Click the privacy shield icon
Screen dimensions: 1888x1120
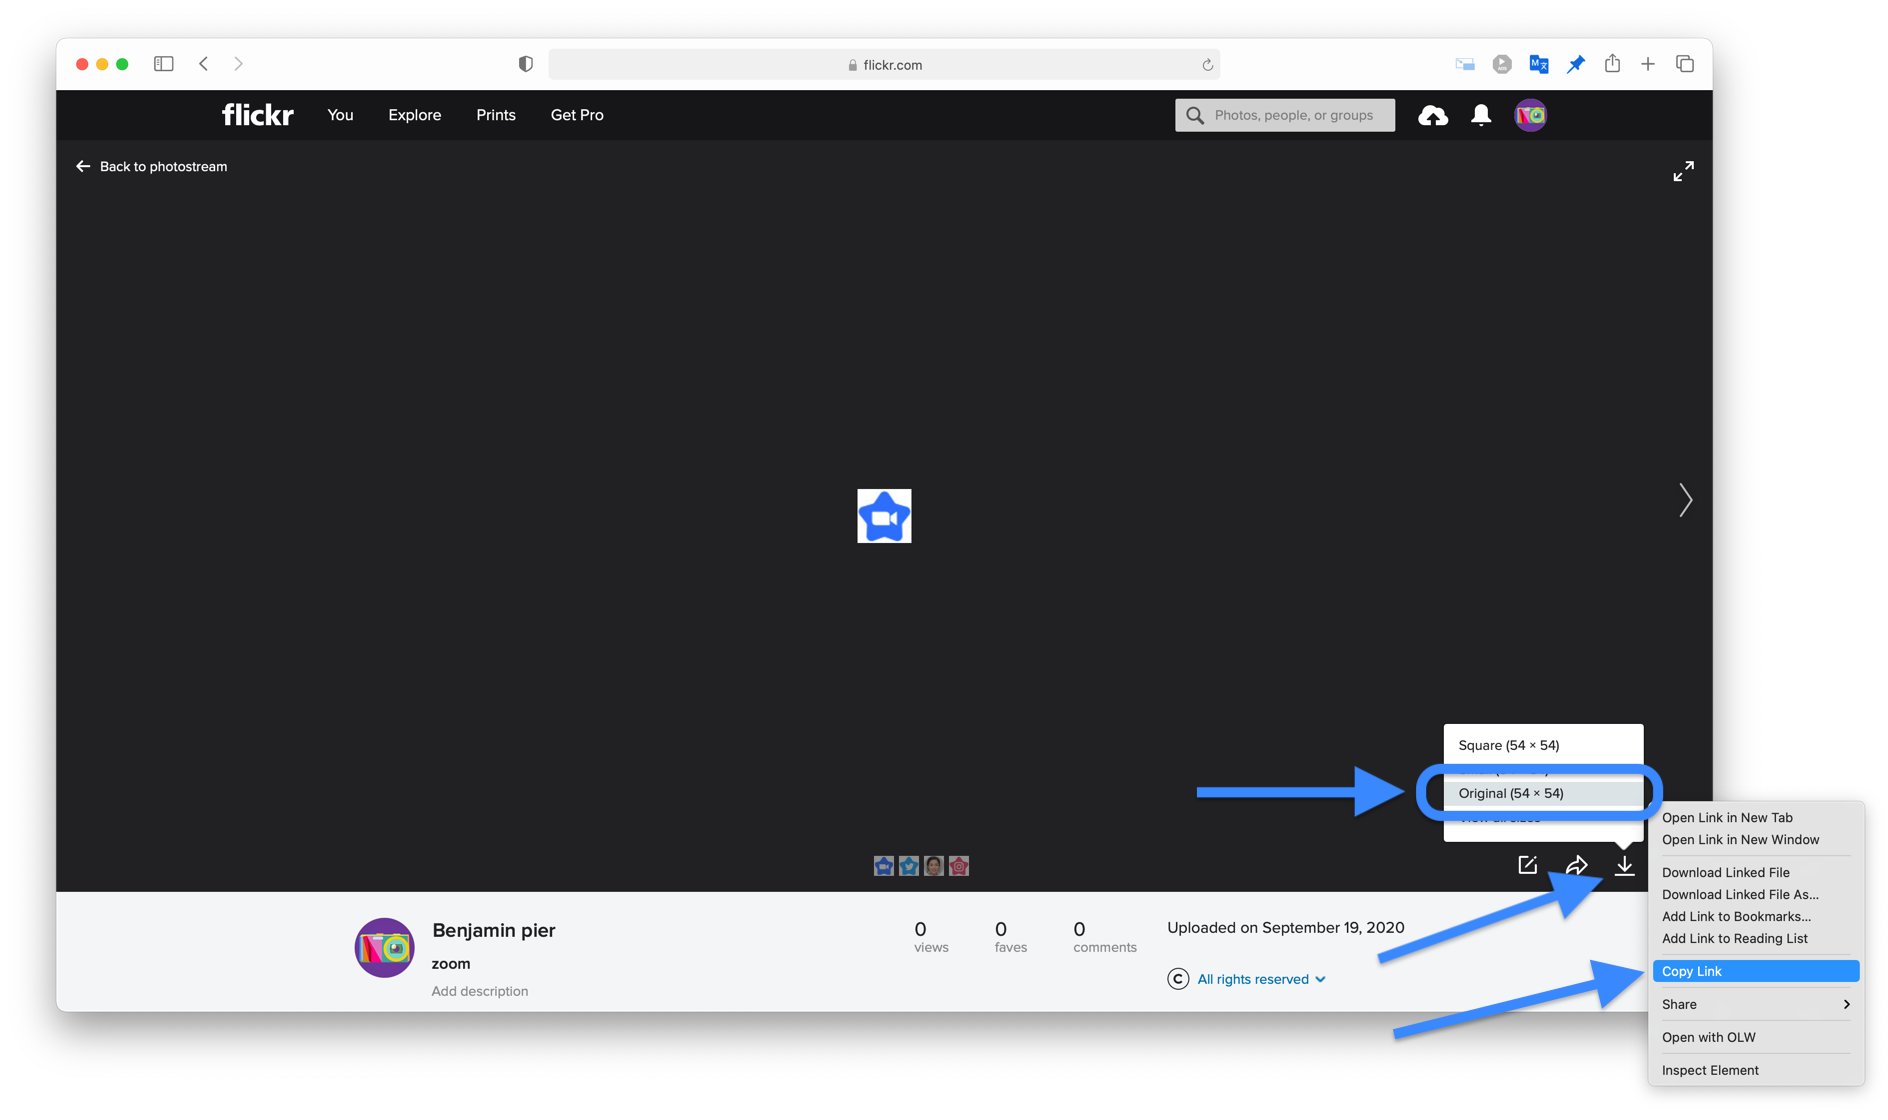525,64
